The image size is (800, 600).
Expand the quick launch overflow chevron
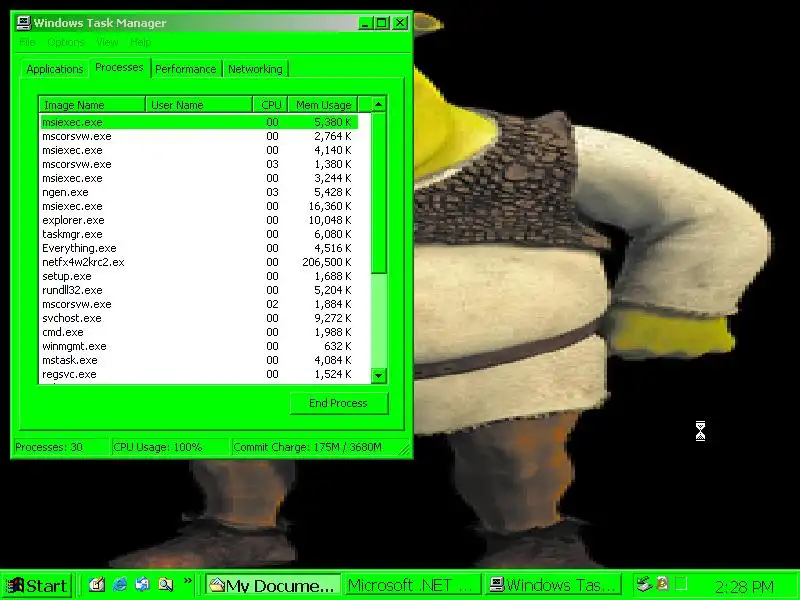[188, 581]
